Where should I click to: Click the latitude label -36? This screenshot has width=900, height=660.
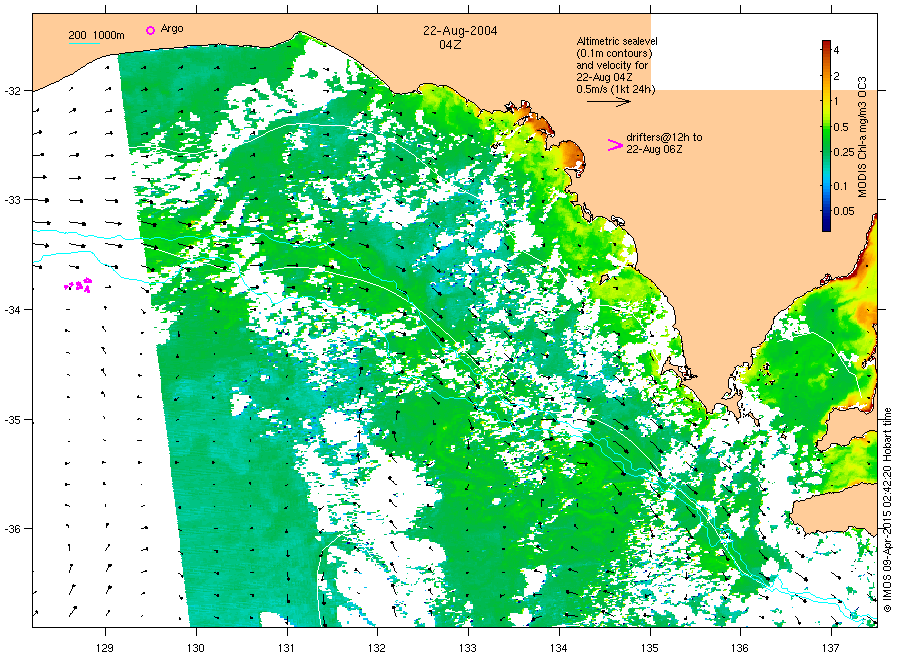(13, 529)
